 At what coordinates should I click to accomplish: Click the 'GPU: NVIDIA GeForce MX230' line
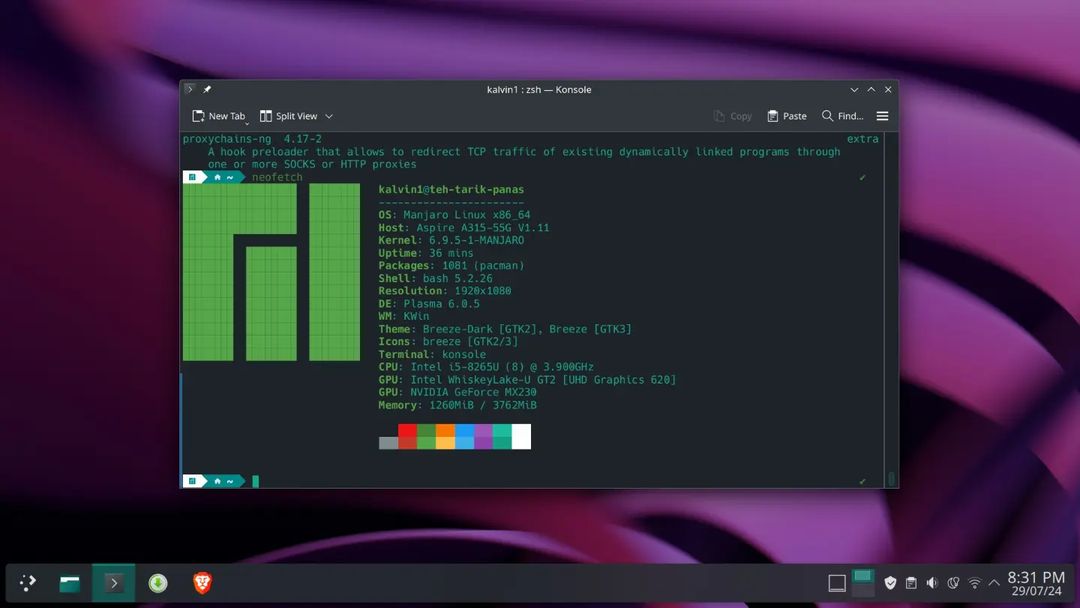pyautogui.click(x=457, y=392)
